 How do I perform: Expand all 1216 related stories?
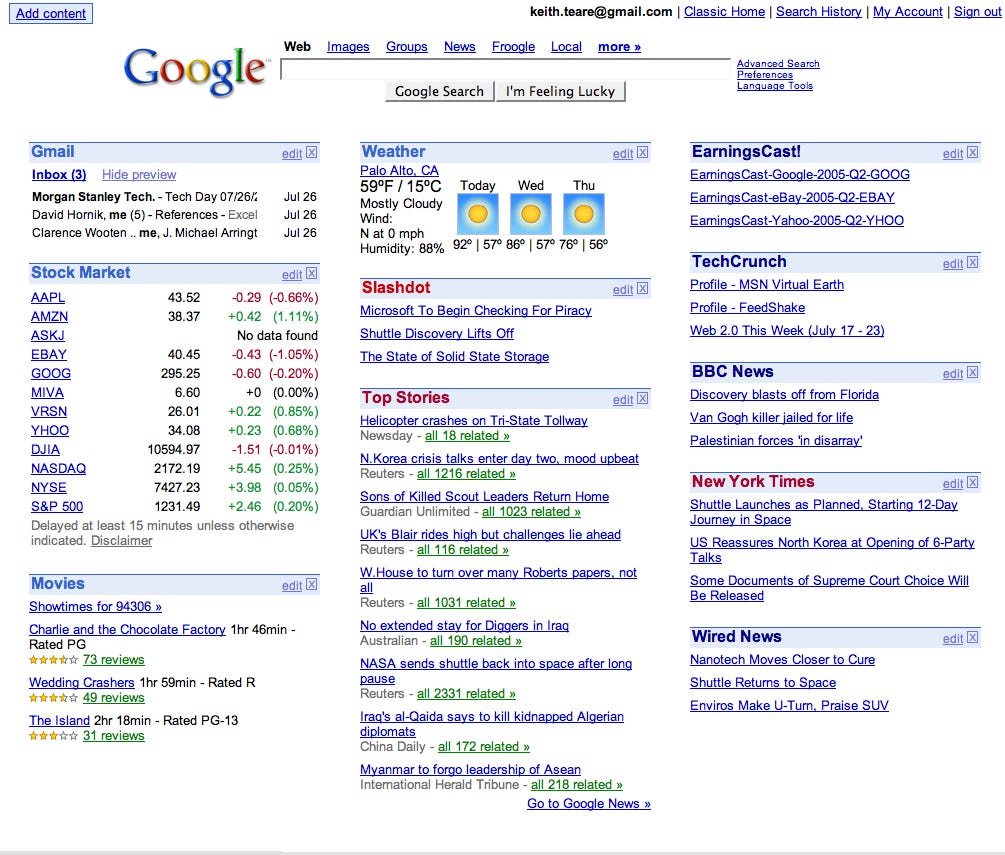(x=467, y=474)
